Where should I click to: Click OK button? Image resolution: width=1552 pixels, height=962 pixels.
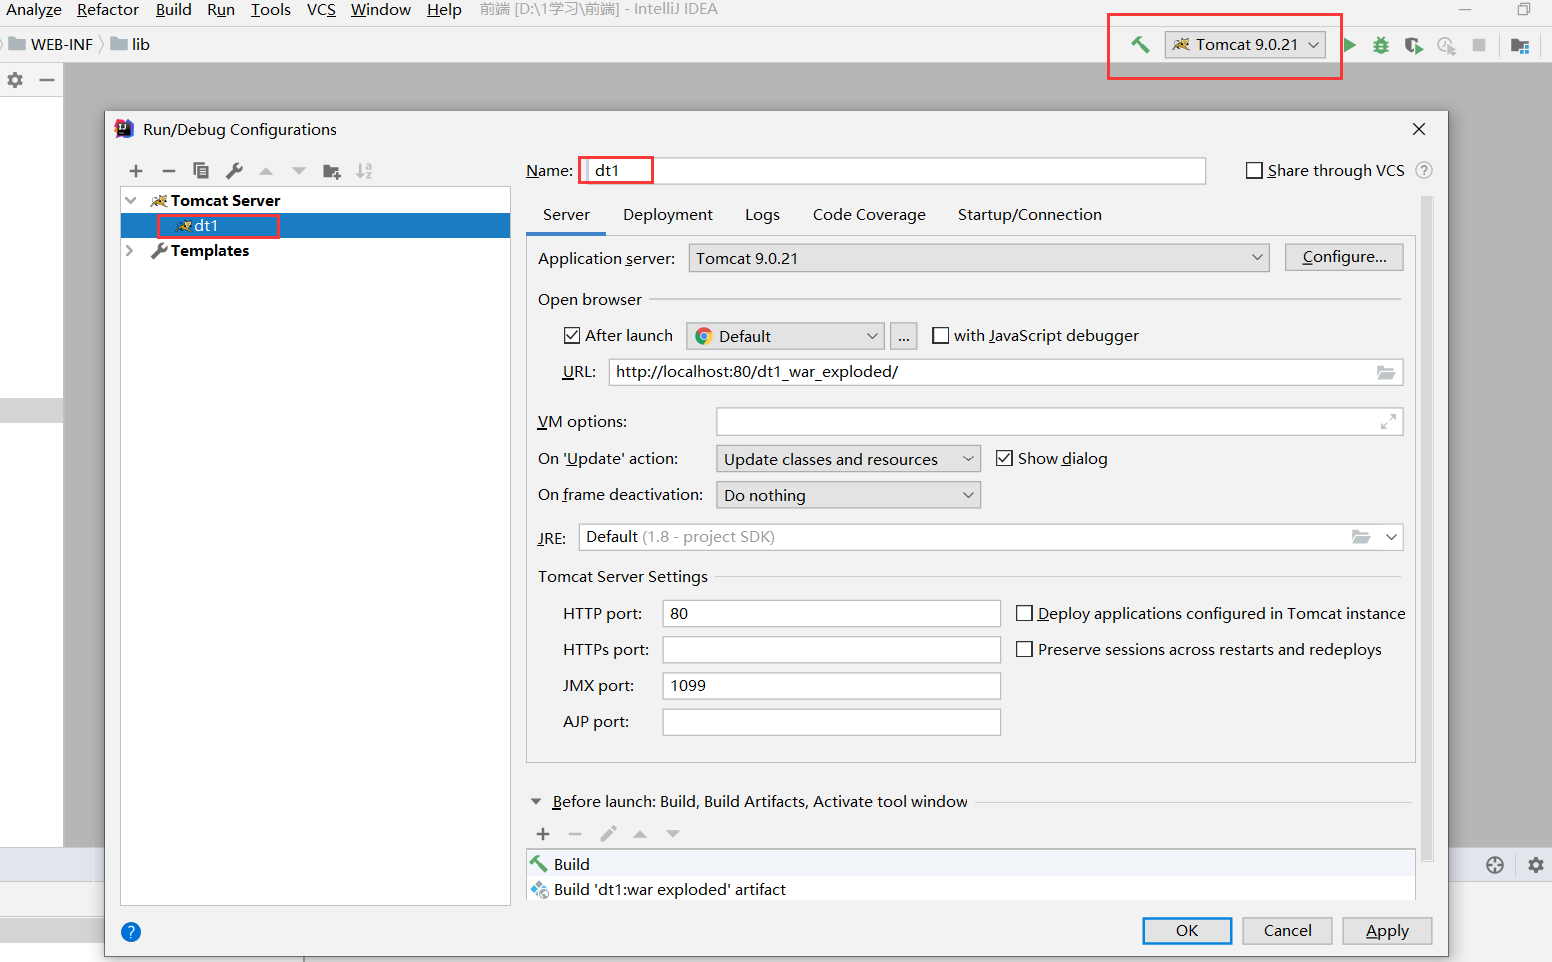click(1187, 930)
